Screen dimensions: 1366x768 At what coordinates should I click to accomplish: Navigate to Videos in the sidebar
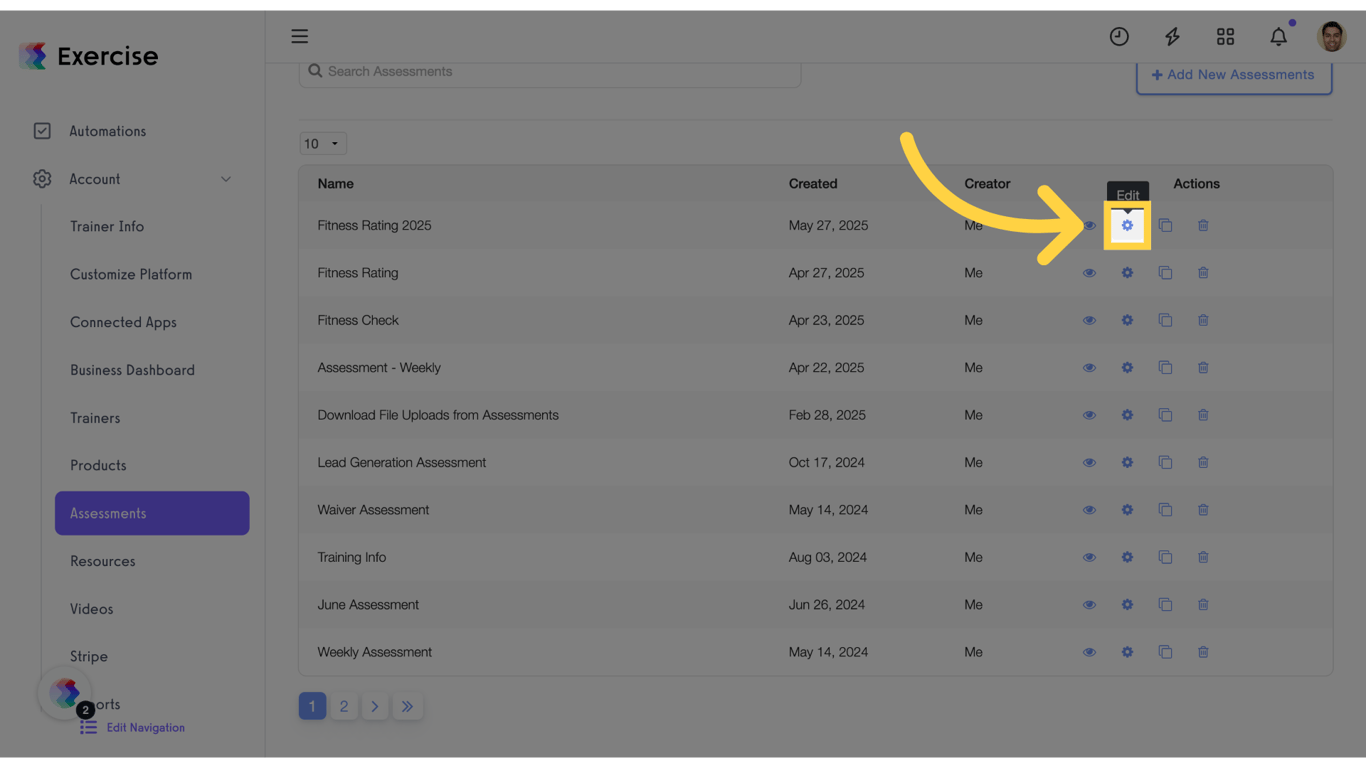click(x=92, y=610)
